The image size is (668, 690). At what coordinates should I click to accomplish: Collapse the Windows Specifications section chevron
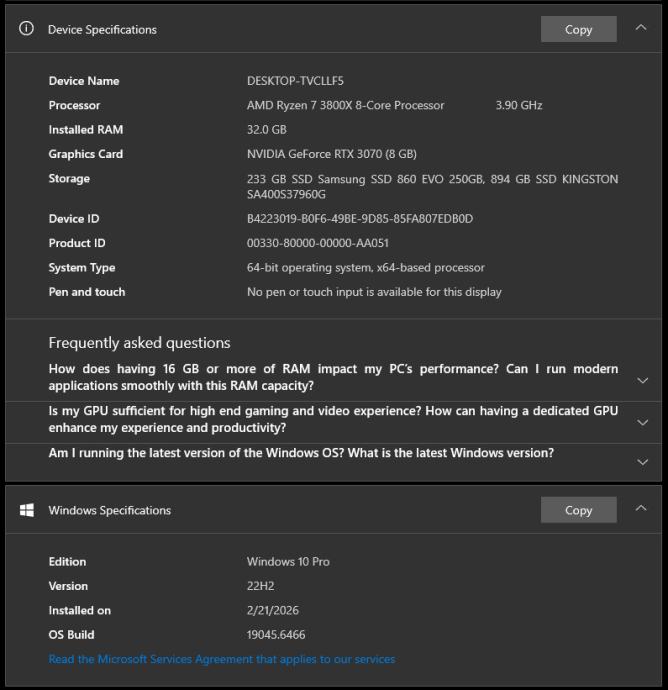641,509
